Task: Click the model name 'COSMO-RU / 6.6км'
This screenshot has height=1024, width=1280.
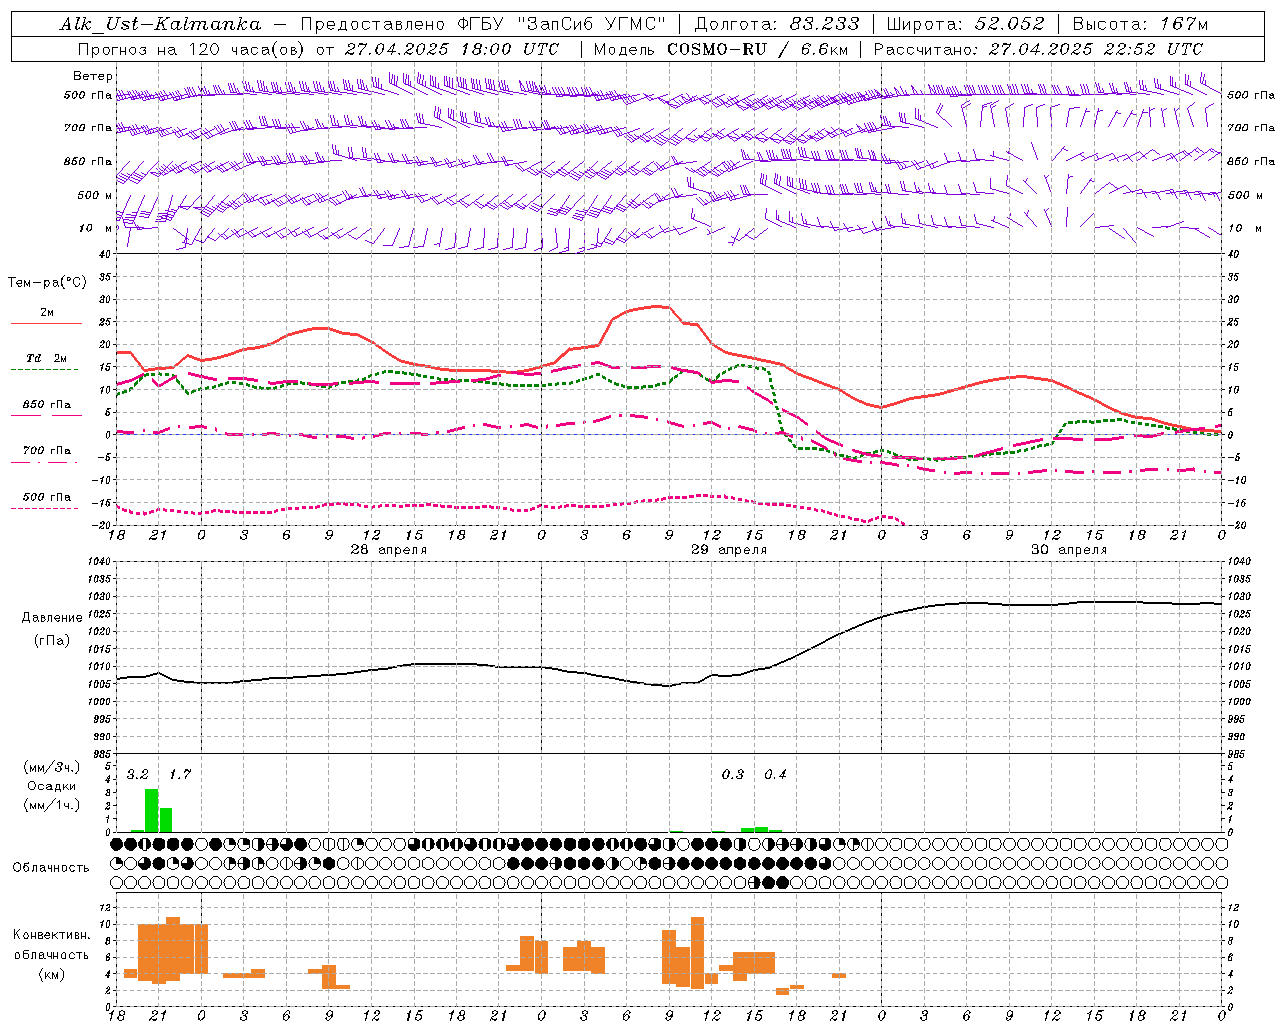Action: (x=758, y=49)
